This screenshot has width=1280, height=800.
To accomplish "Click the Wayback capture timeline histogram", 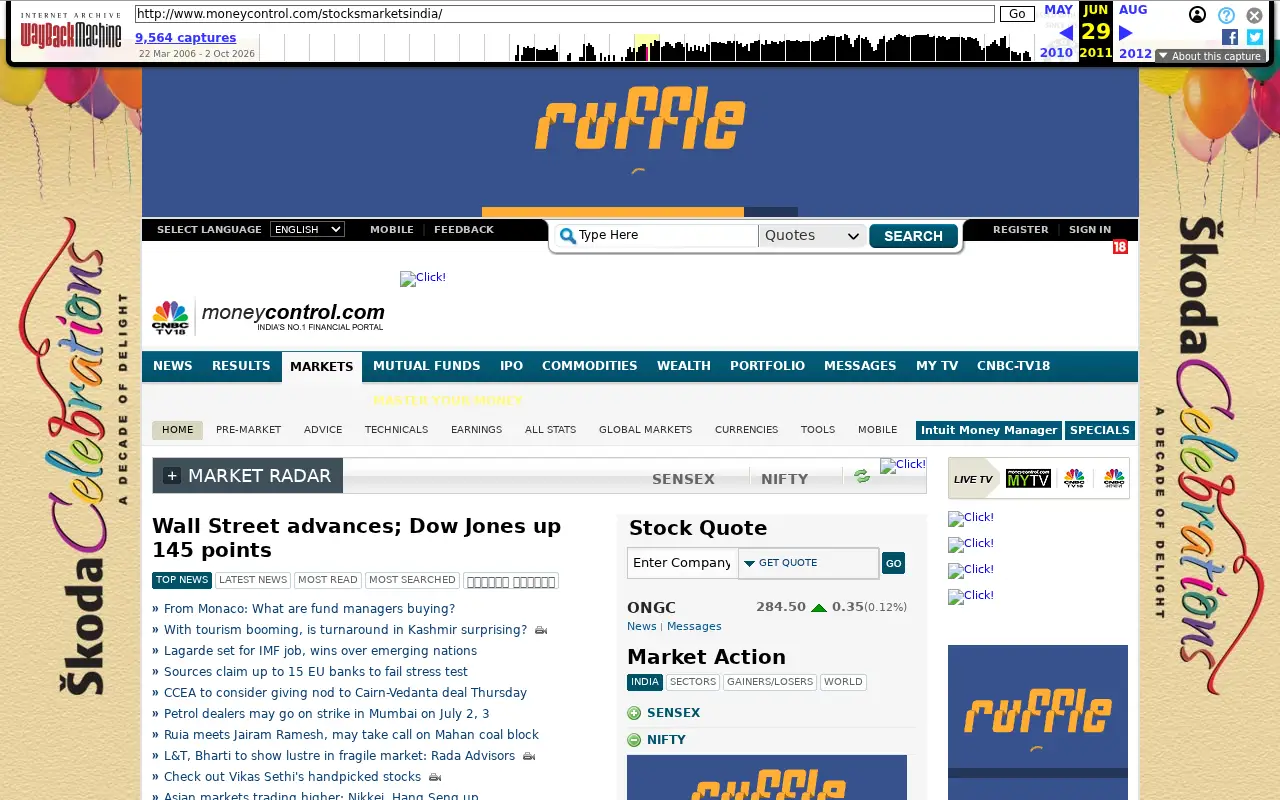I will pyautogui.click(x=647, y=47).
